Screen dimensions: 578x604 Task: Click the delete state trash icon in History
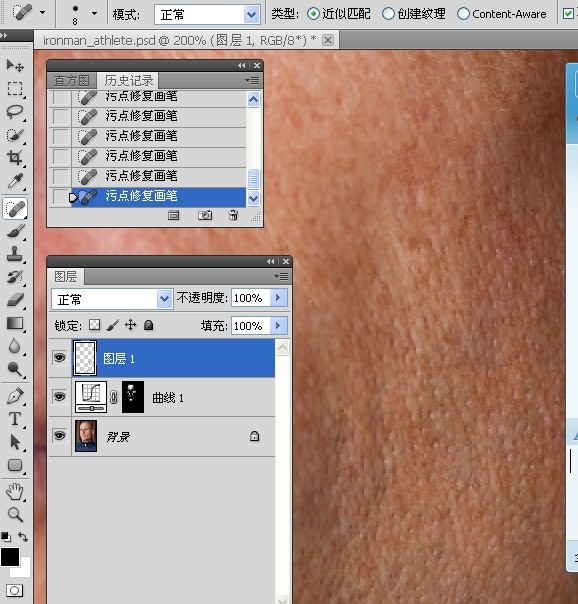(x=233, y=215)
